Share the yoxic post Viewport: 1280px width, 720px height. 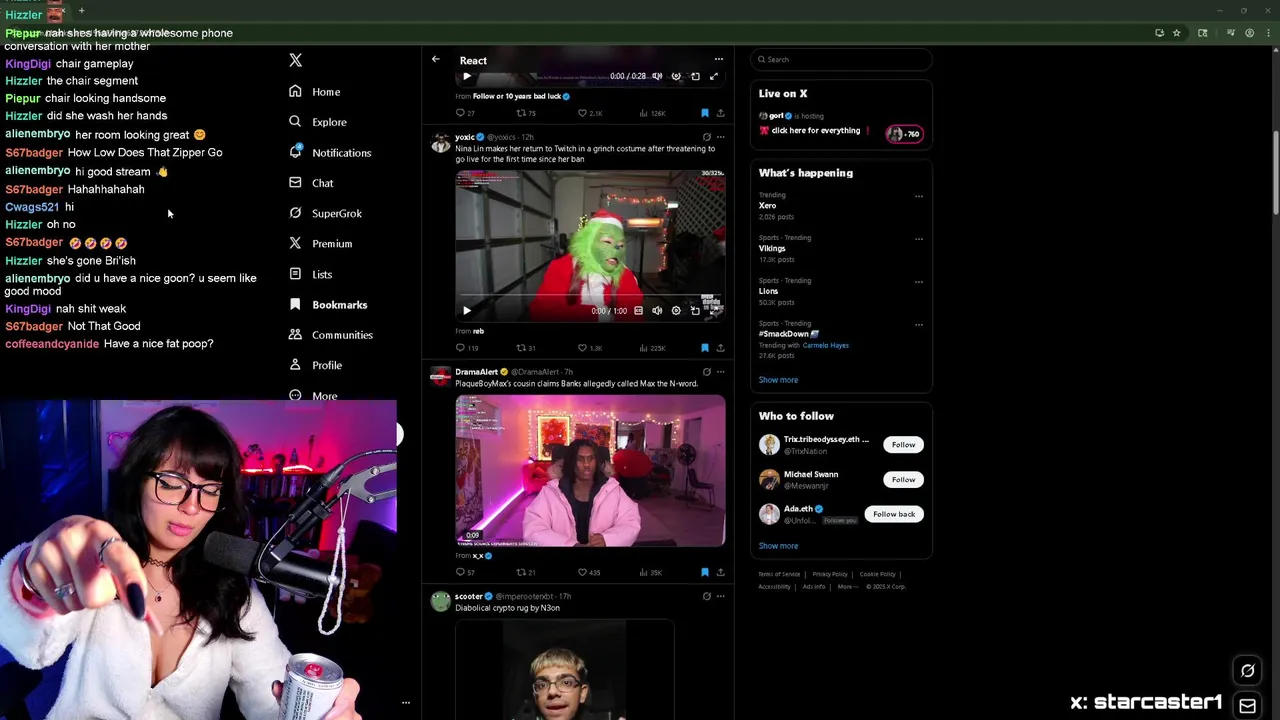[720, 348]
